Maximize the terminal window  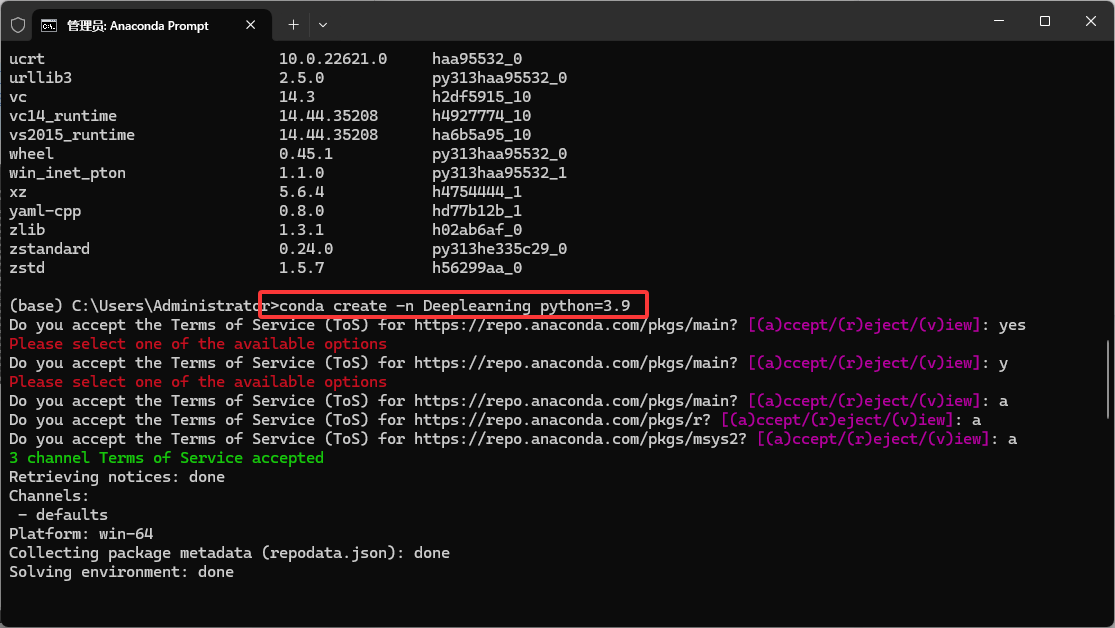[x=1045, y=21]
